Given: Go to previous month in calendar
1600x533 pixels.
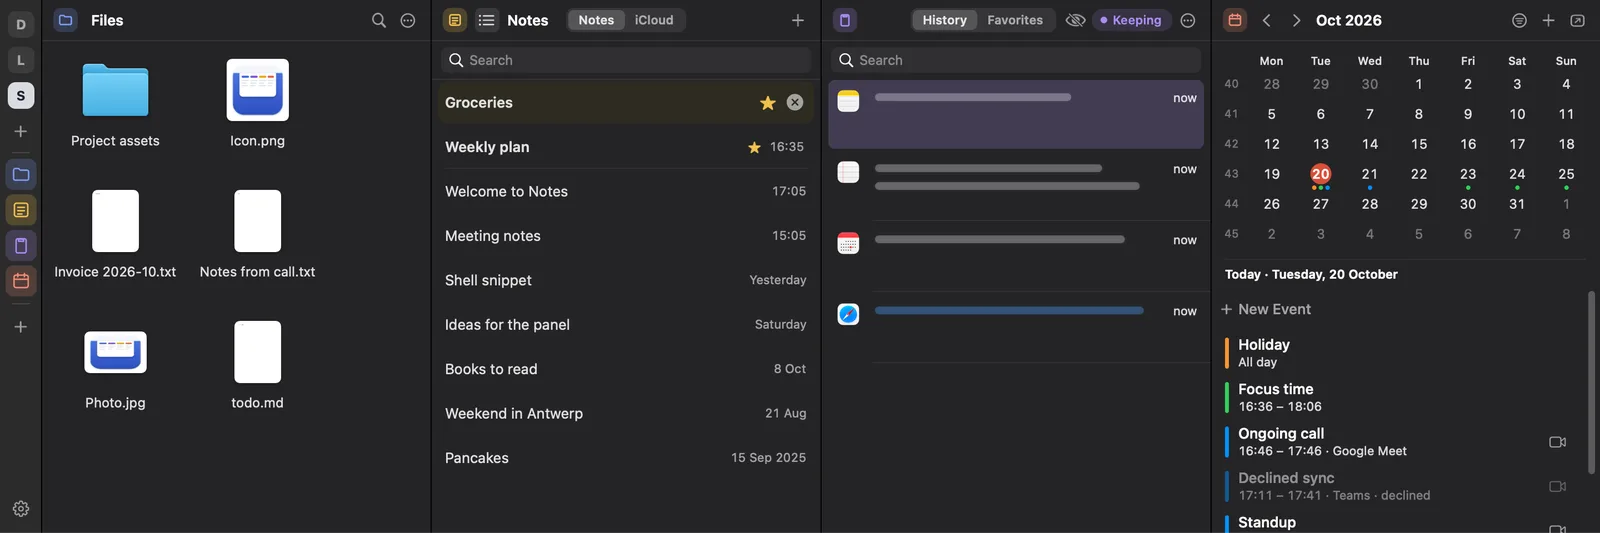Looking at the screenshot, I should point(1267,20).
